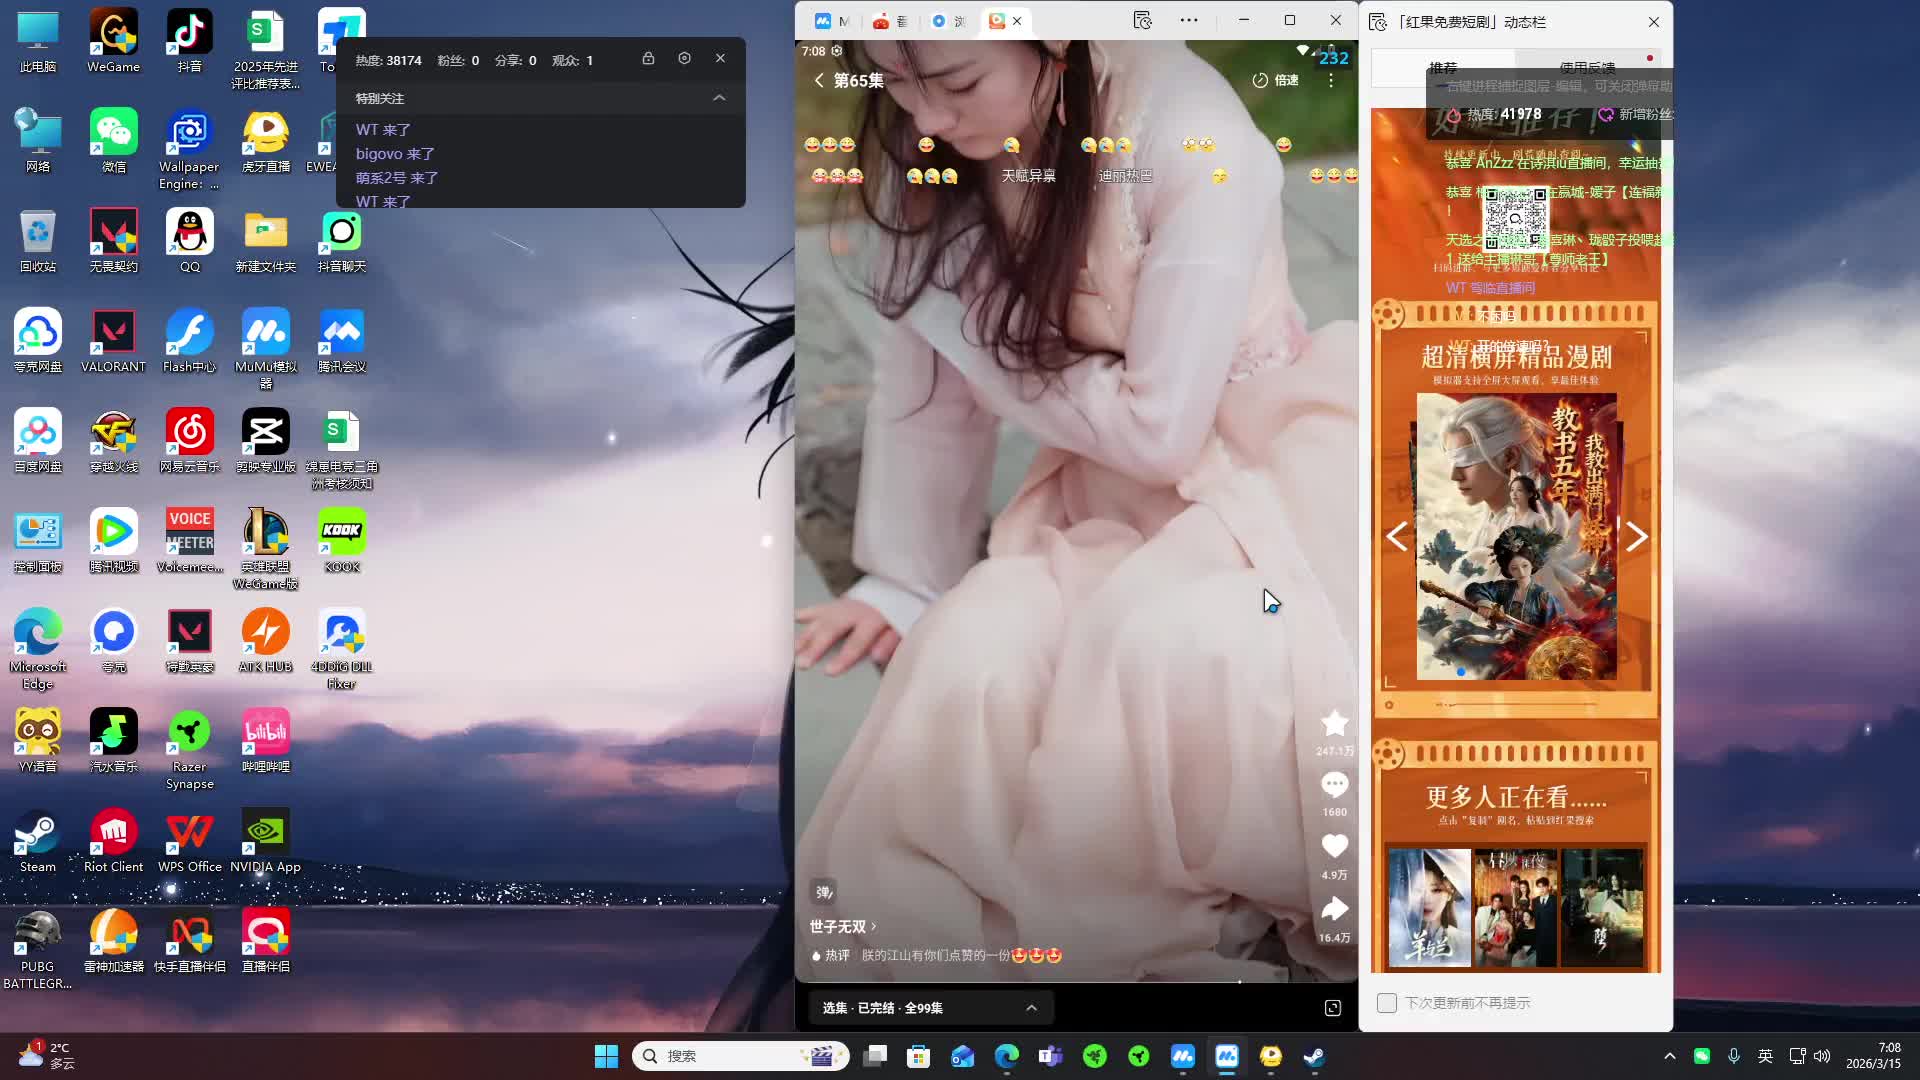Show next banner with right arrow
Viewport: 1920px width, 1080px height.
point(1636,537)
